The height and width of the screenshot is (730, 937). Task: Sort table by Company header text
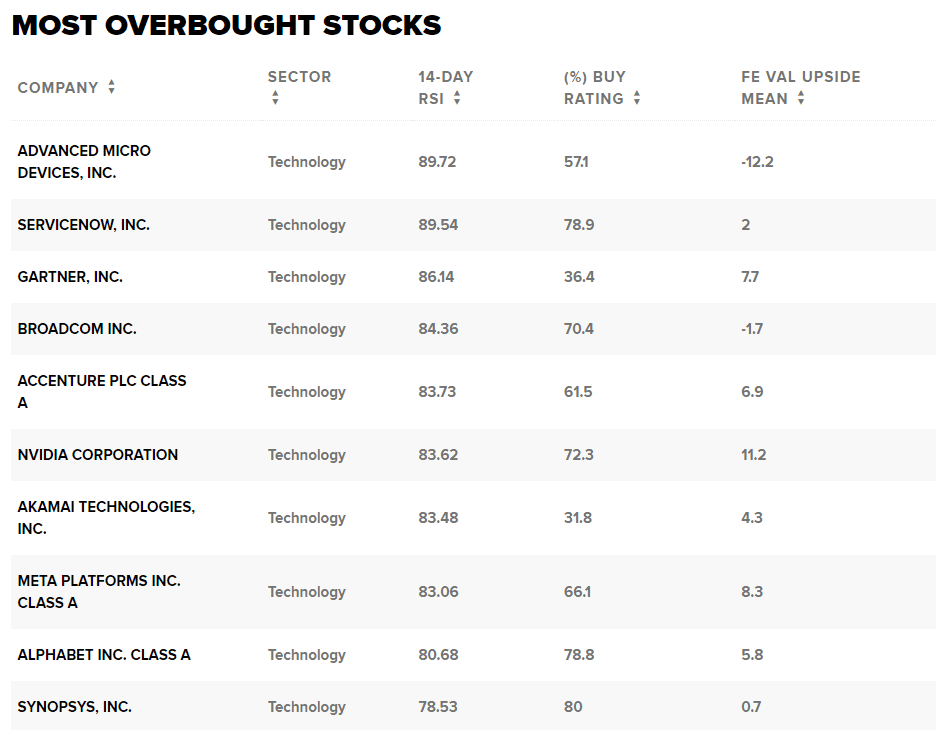[58, 88]
